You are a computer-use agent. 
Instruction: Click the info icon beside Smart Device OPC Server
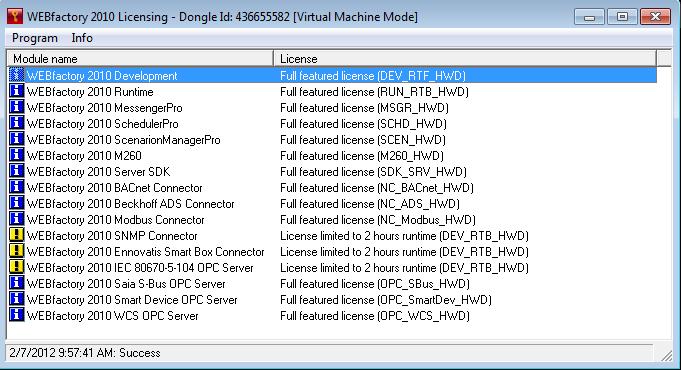(x=17, y=300)
